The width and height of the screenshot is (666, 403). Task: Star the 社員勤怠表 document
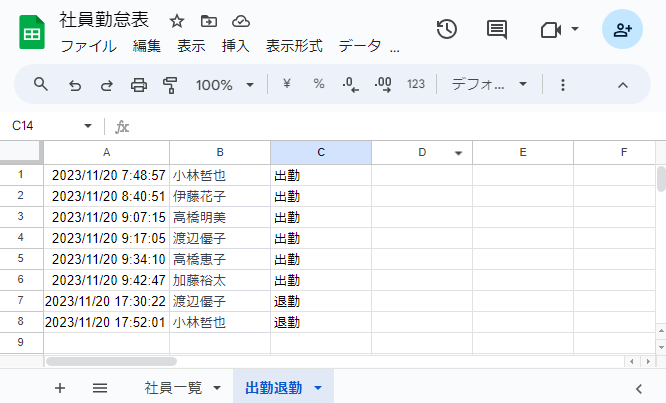coord(177,21)
